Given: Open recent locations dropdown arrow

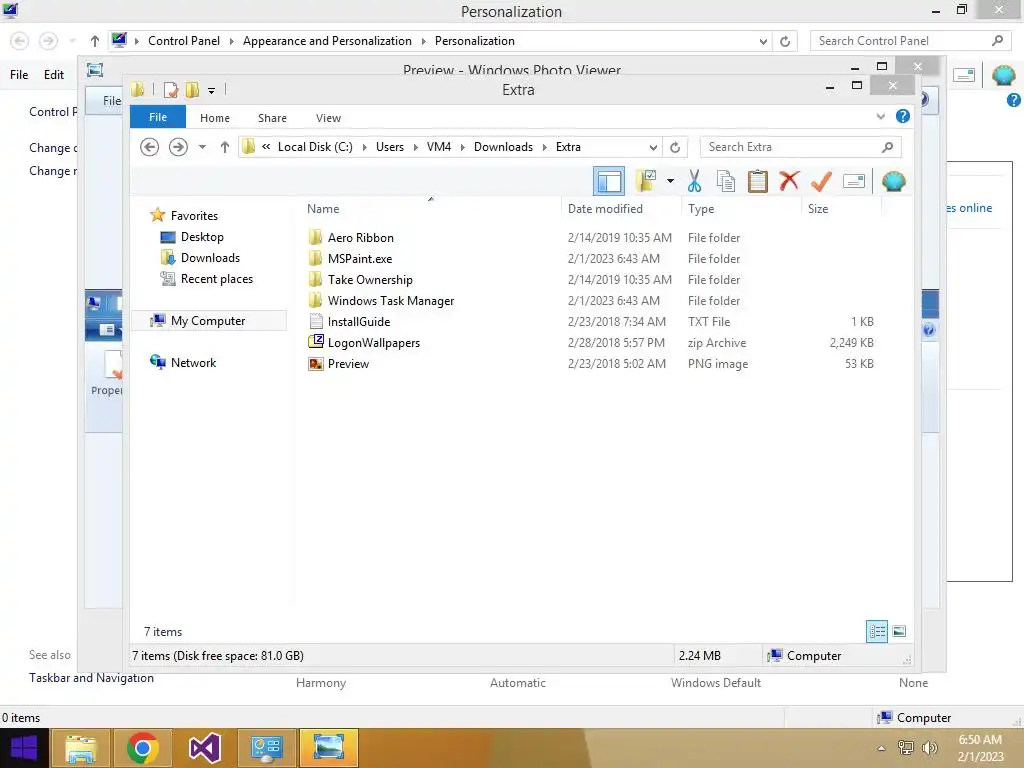Looking at the screenshot, I should 202,147.
